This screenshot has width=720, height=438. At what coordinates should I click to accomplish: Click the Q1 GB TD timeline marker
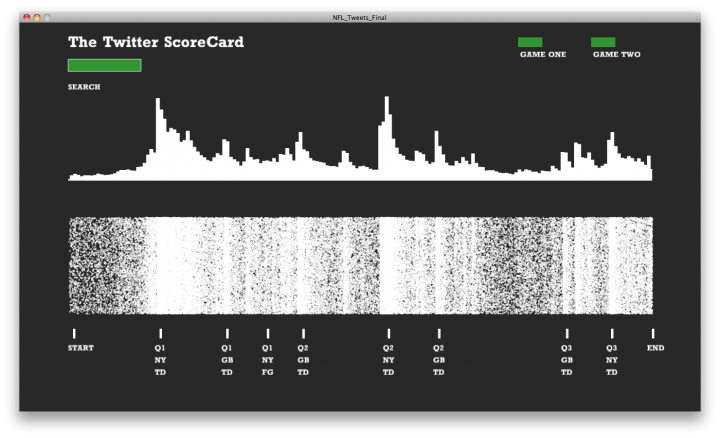[227, 334]
